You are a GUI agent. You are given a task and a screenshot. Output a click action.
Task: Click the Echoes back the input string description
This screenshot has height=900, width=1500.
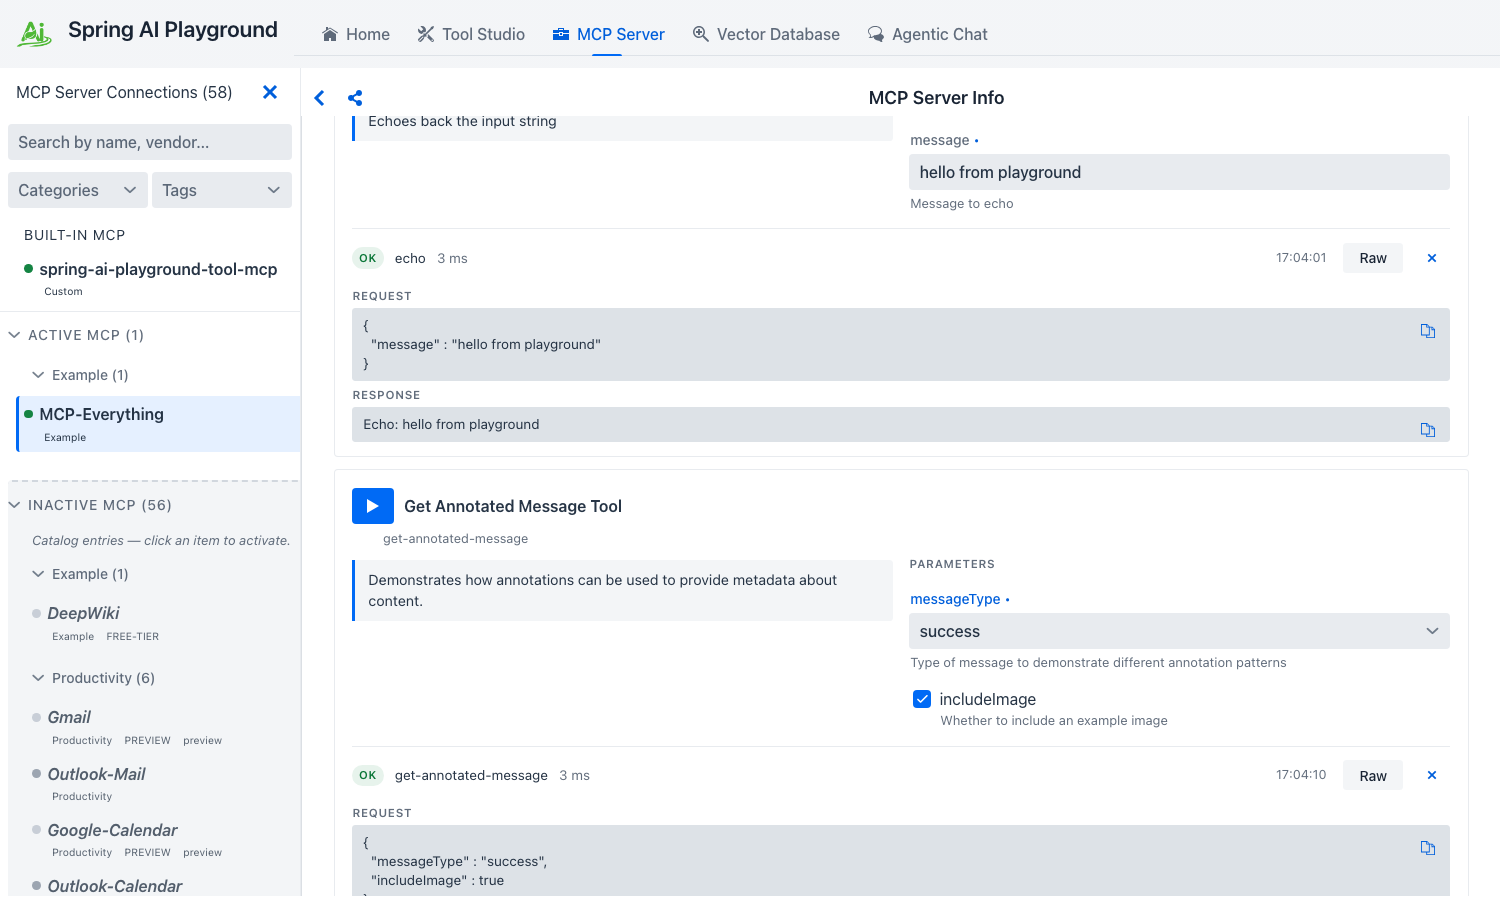[x=462, y=121]
